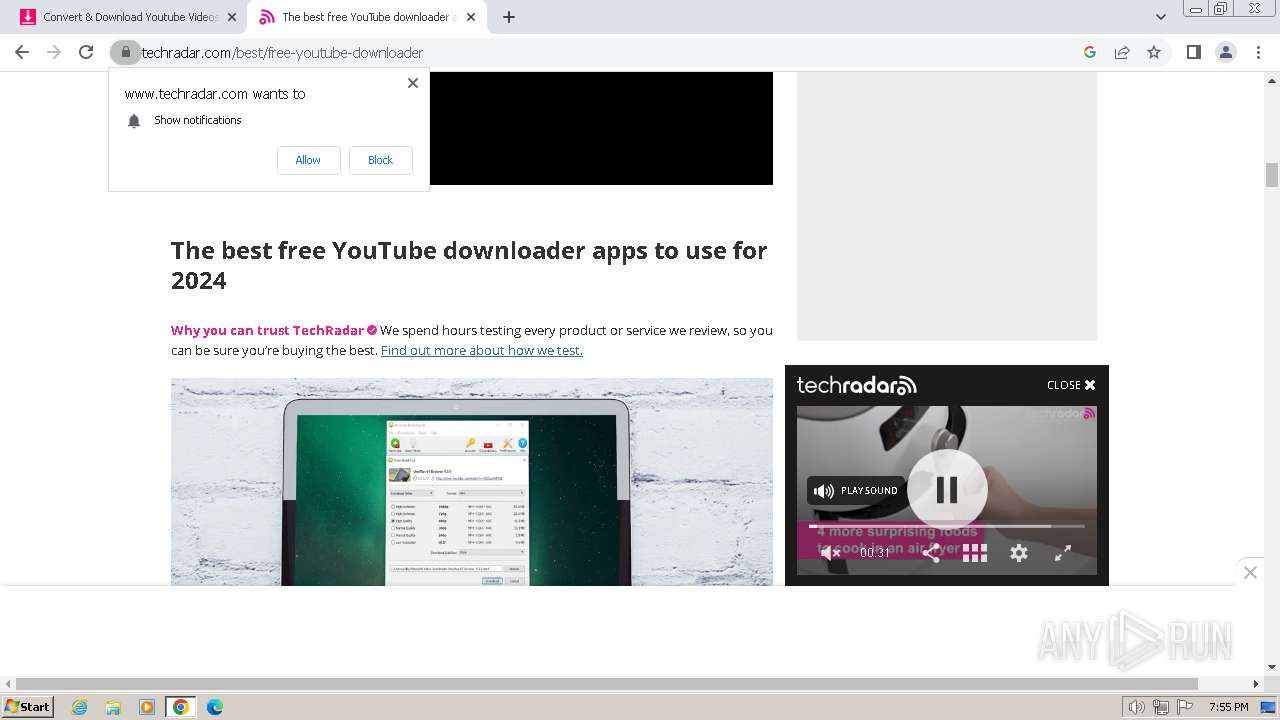Click the horizontal scrollbar
Viewport: 1280px width, 720px height.
[608, 684]
